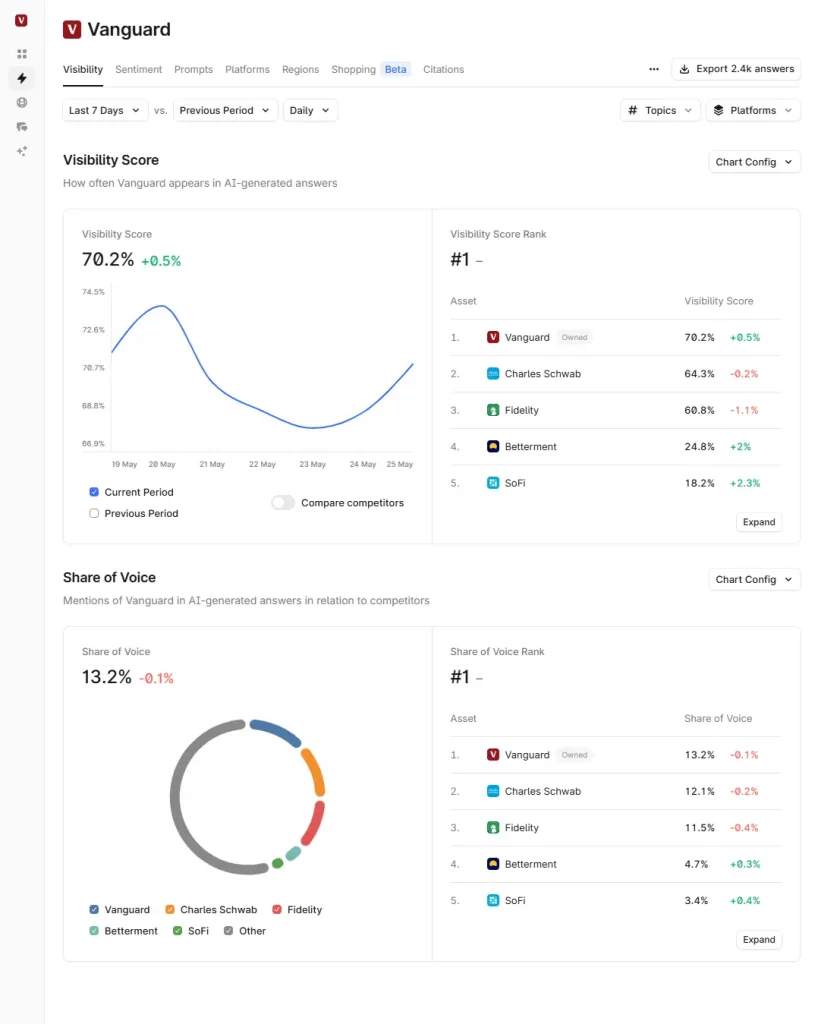
Task: Click the SoFi icon in Share of Voice table
Action: coord(493,901)
